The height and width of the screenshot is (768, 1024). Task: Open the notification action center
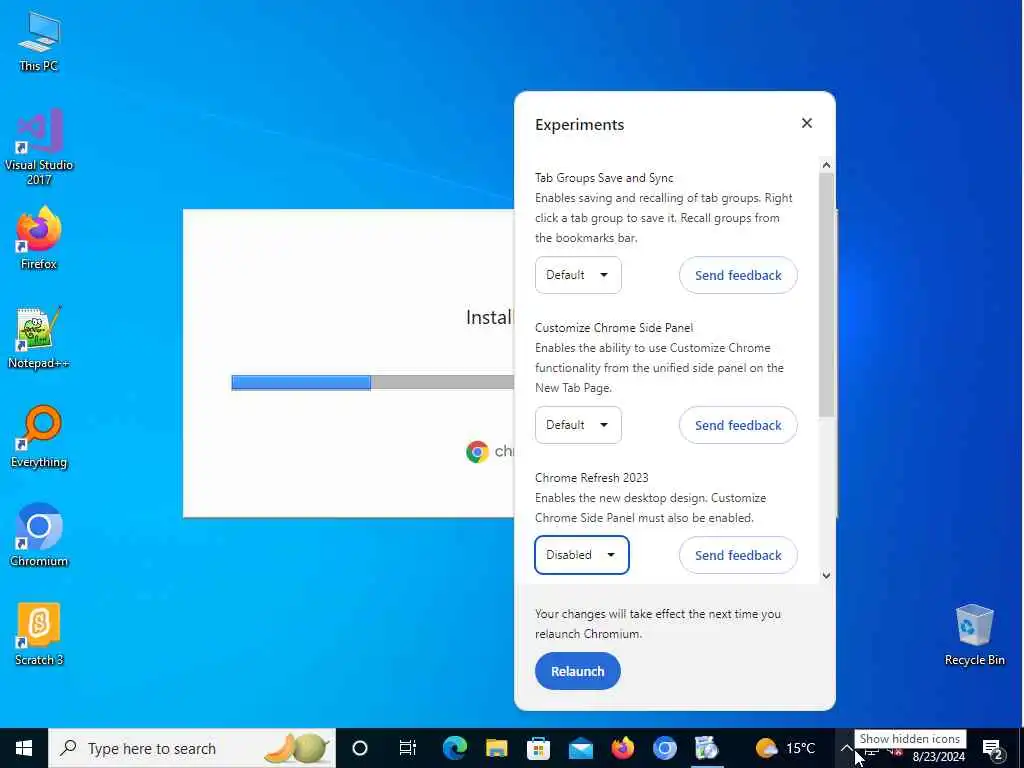993,748
